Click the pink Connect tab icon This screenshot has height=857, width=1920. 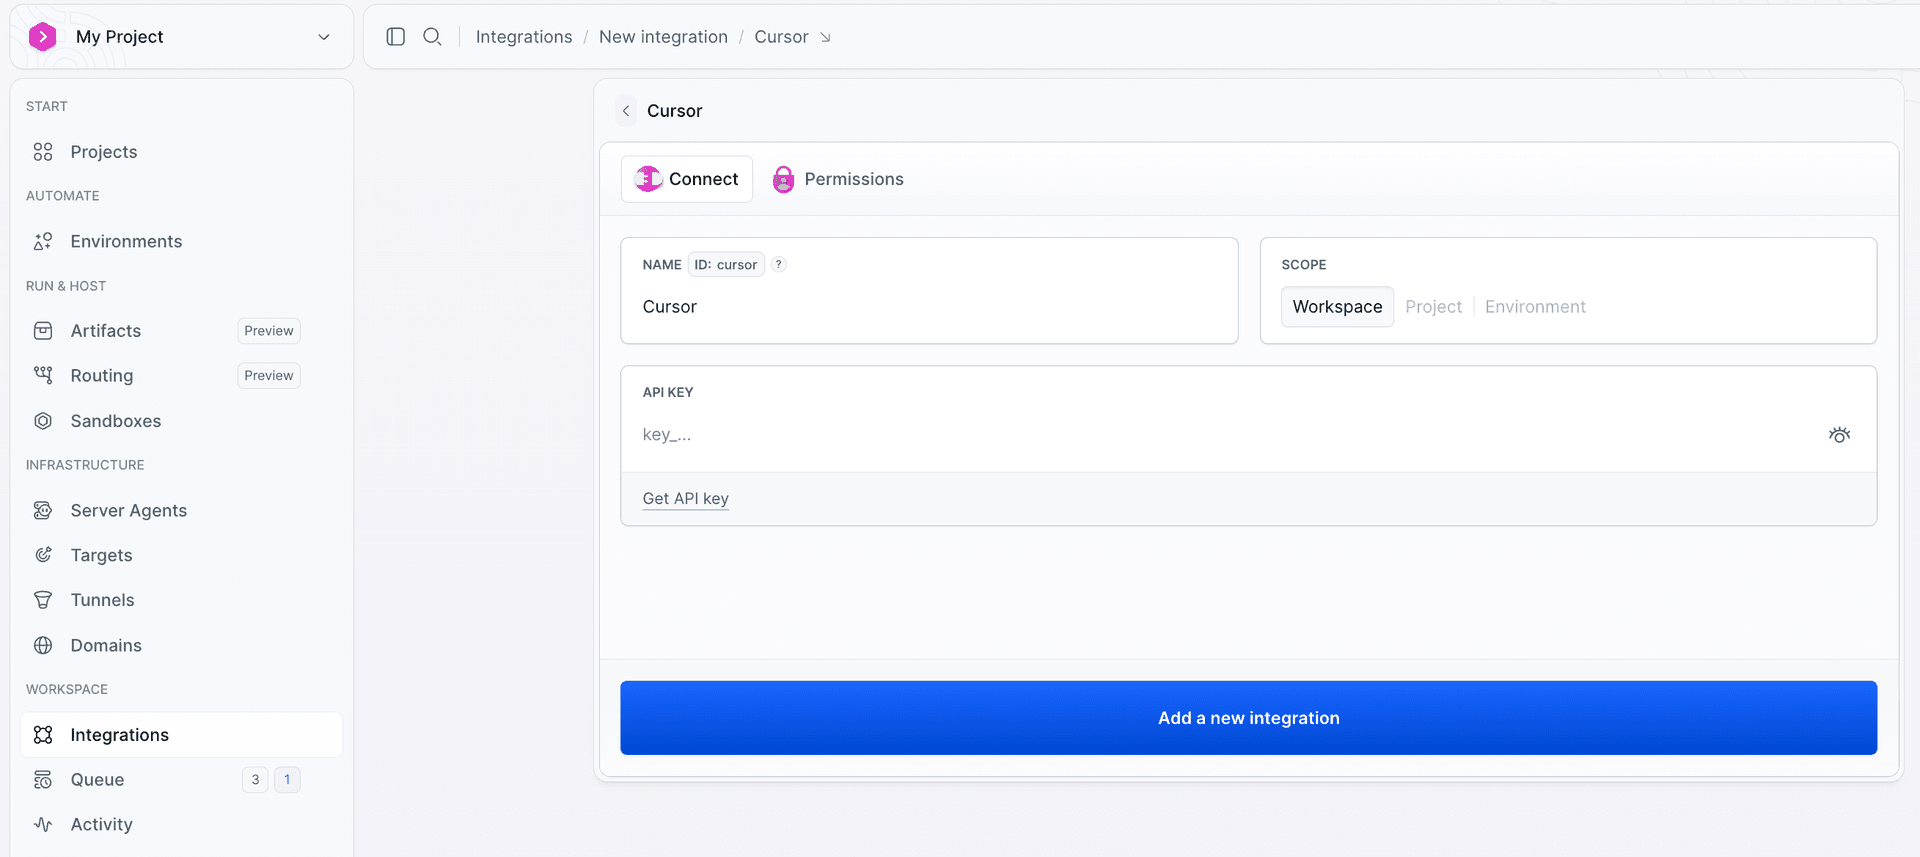[x=648, y=179]
